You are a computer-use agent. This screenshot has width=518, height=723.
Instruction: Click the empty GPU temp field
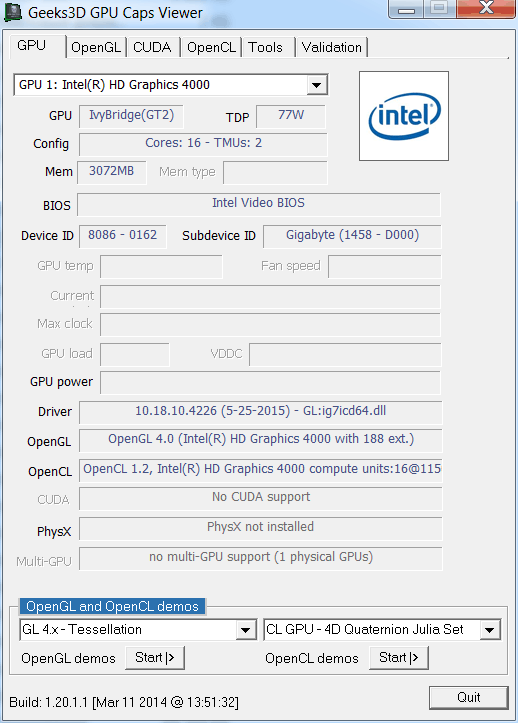tap(161, 267)
